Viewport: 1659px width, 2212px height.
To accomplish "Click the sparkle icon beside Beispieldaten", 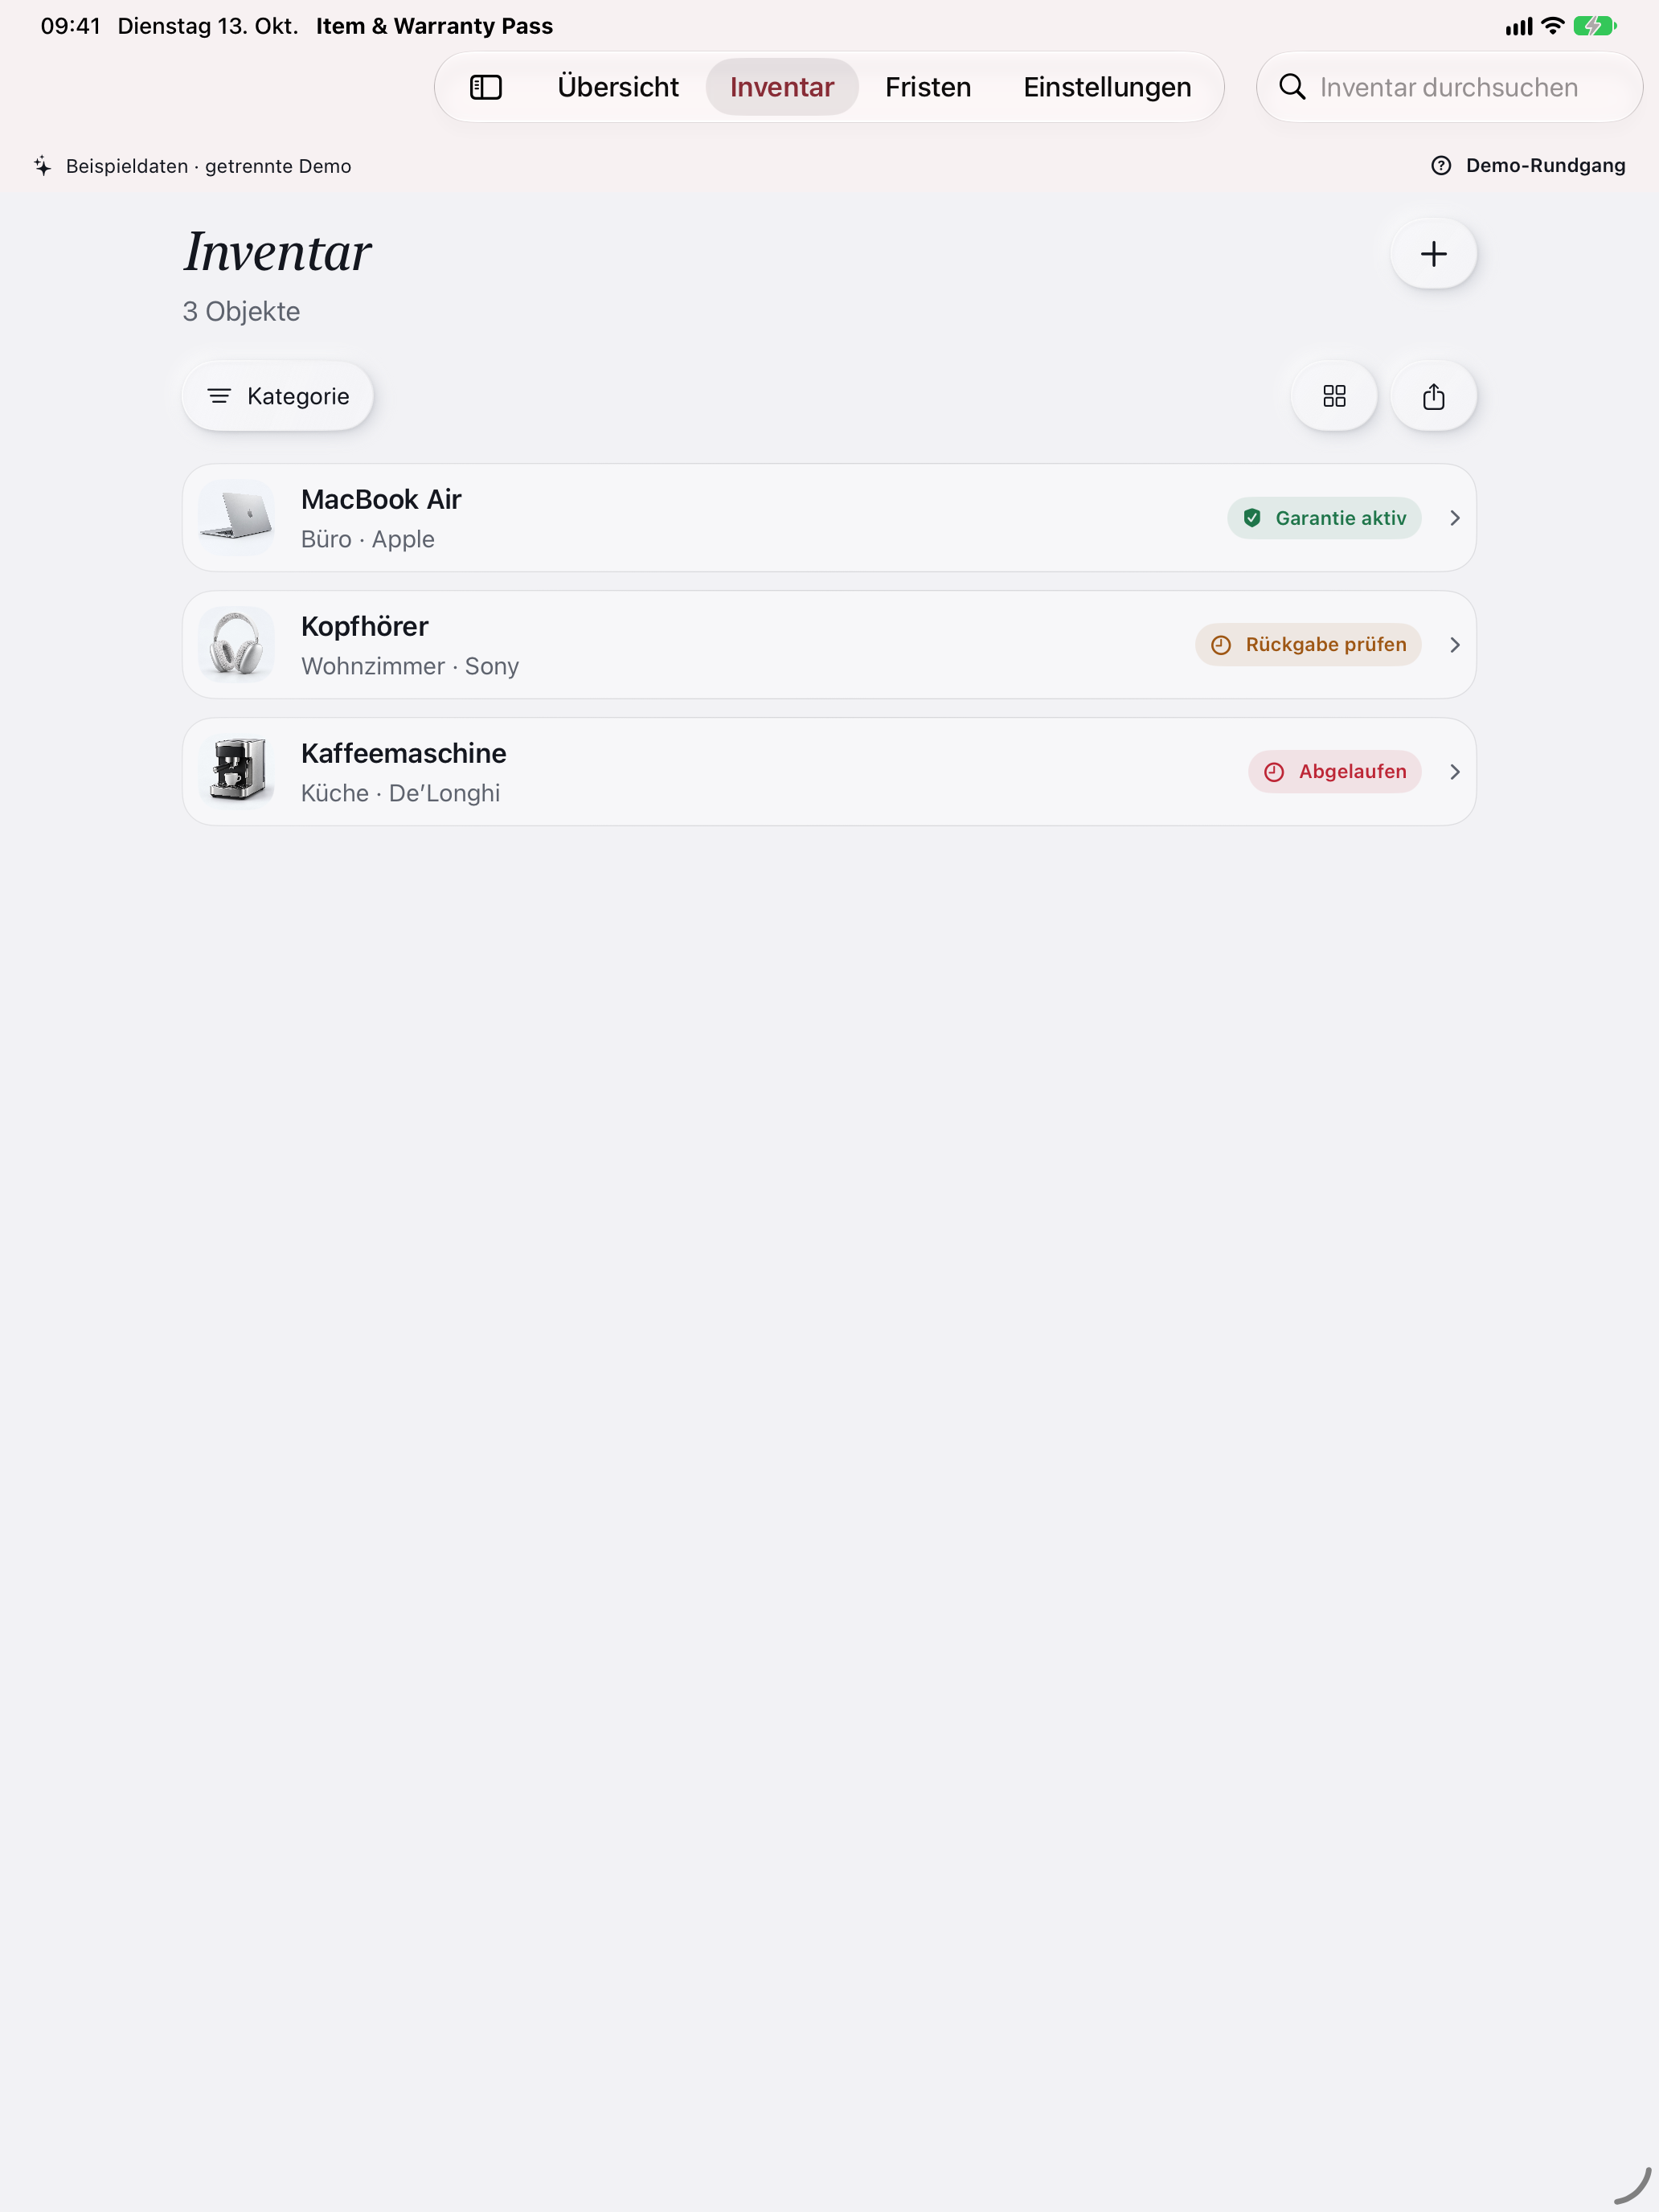I will coord(42,165).
